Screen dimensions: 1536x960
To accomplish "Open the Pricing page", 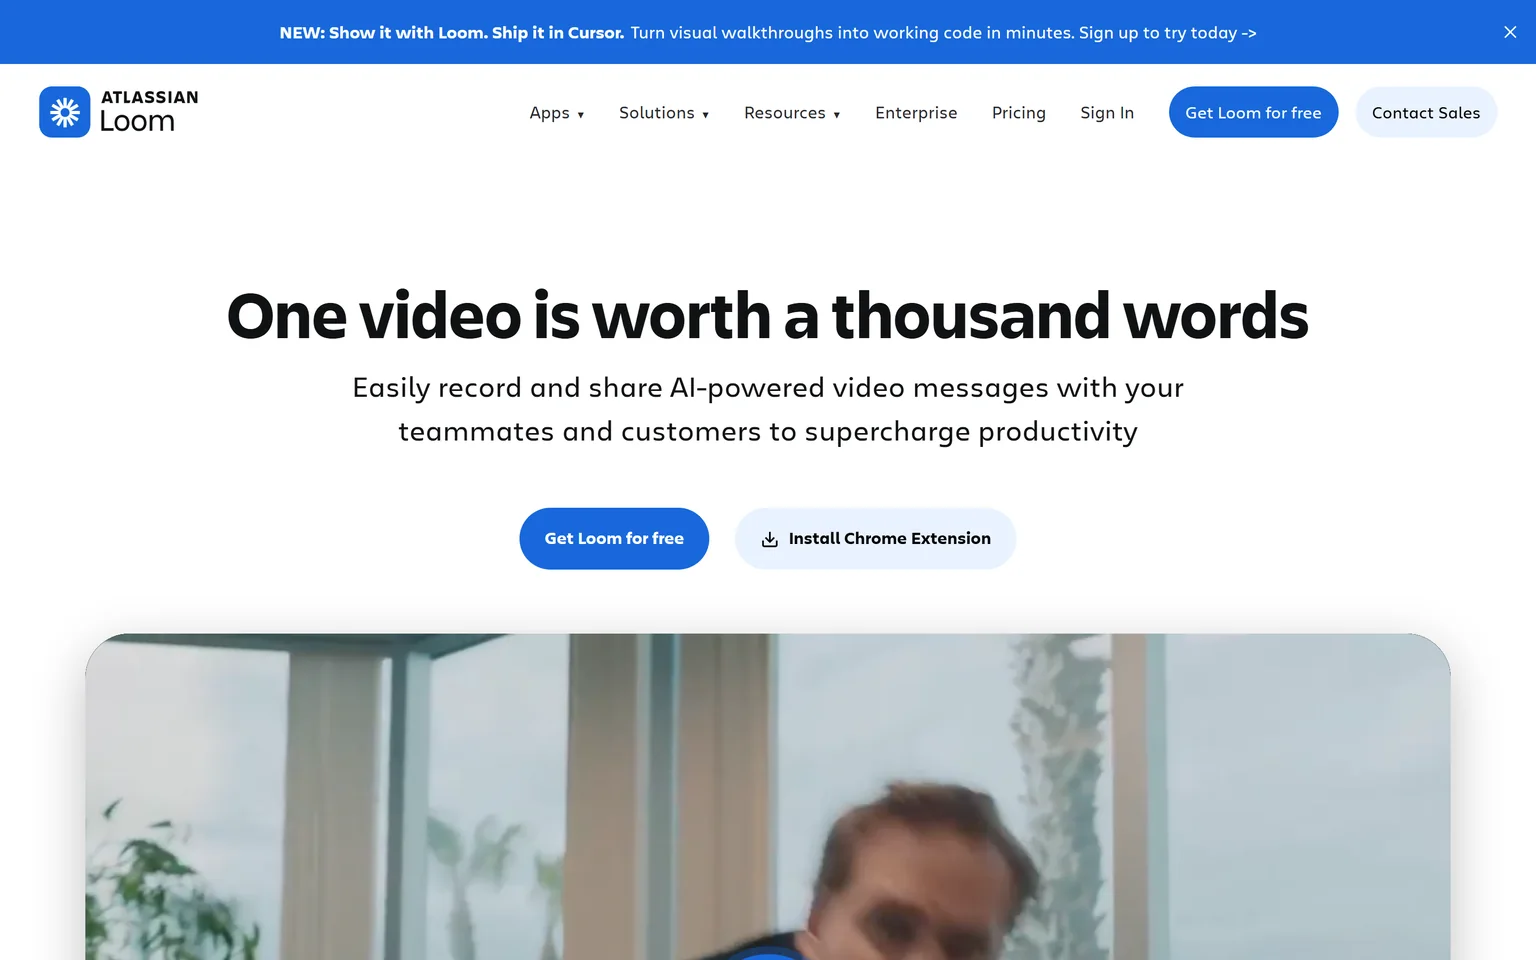I will click(x=1018, y=113).
